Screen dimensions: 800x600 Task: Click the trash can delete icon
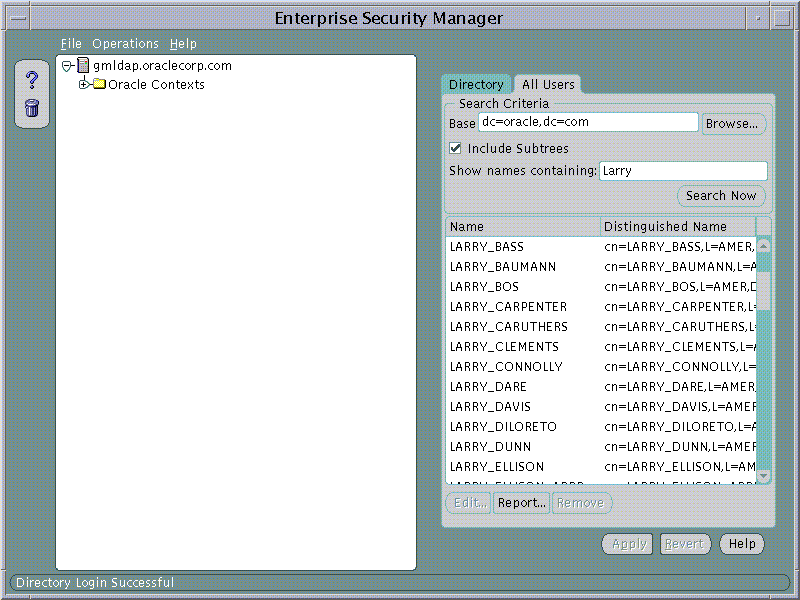pos(32,108)
